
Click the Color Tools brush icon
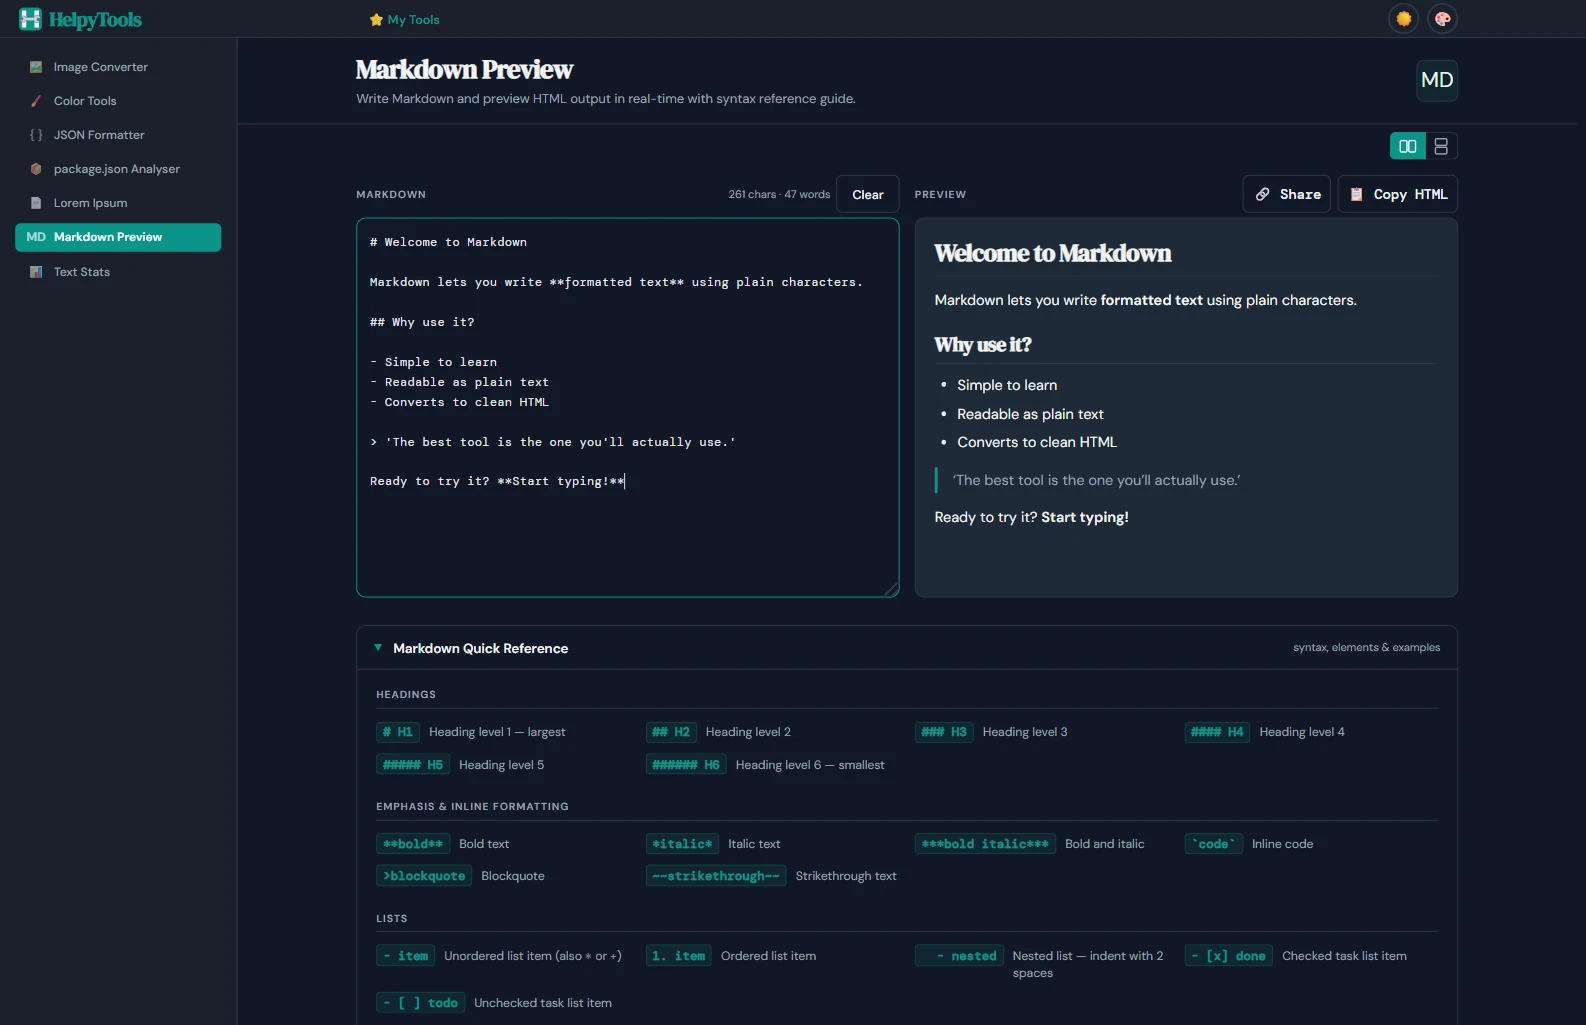coord(36,101)
